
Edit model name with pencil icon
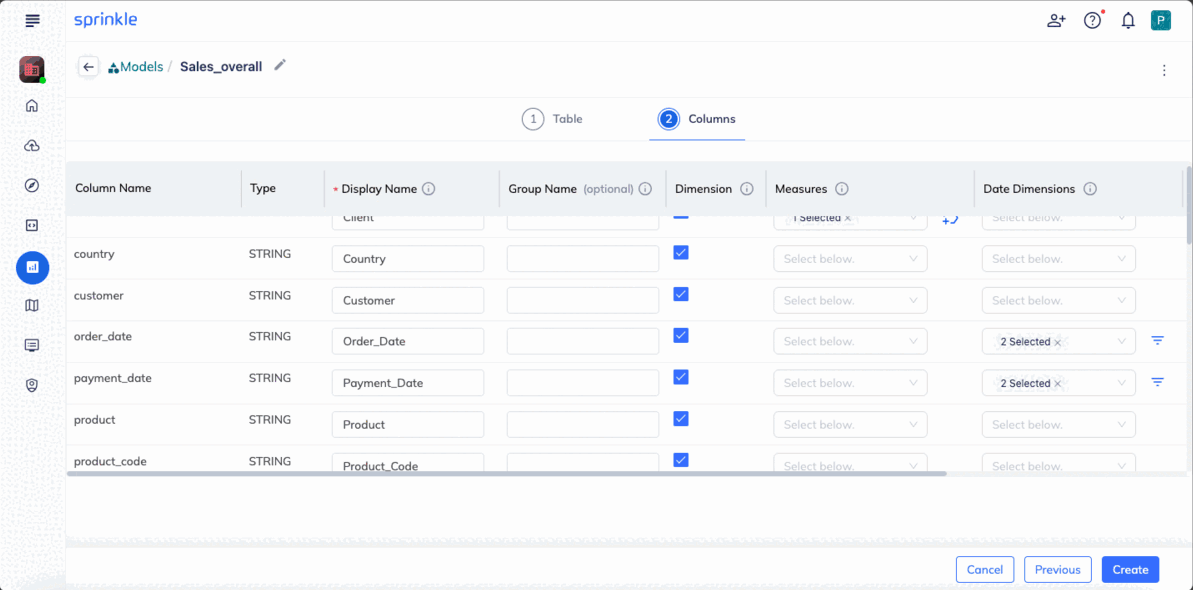pyautogui.click(x=280, y=65)
